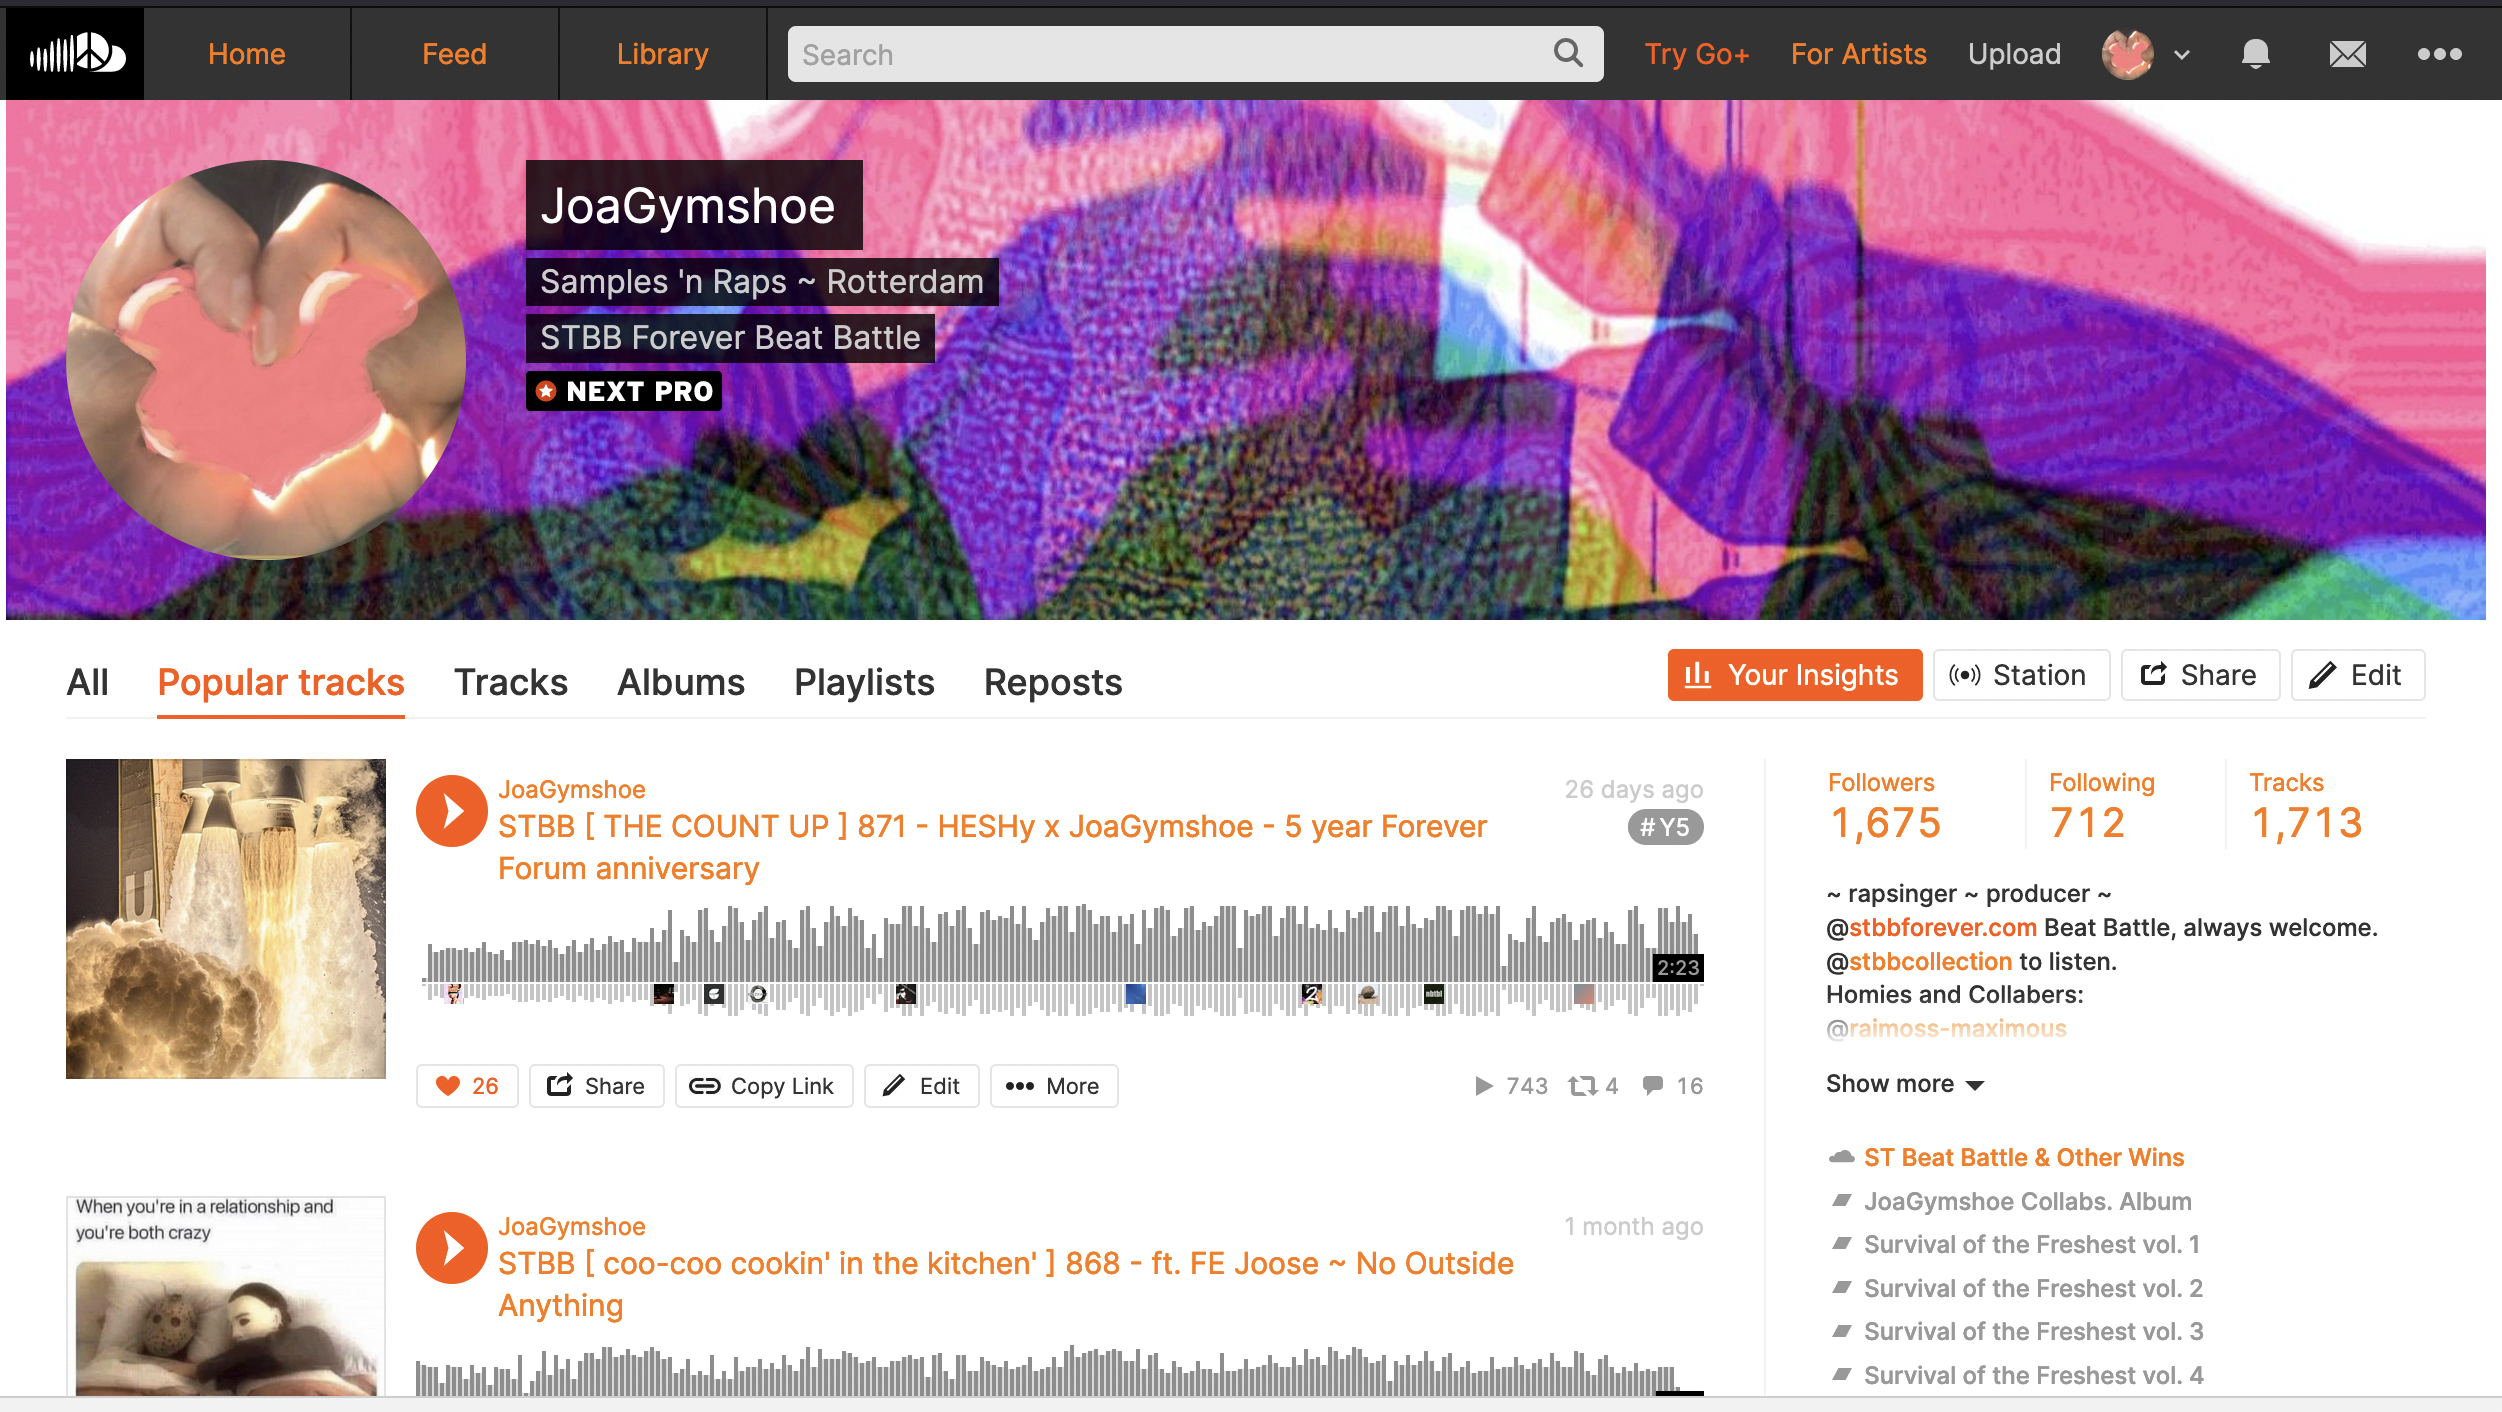The image size is (2502, 1412).
Task: Open the notifications bell
Action: coord(2255,54)
